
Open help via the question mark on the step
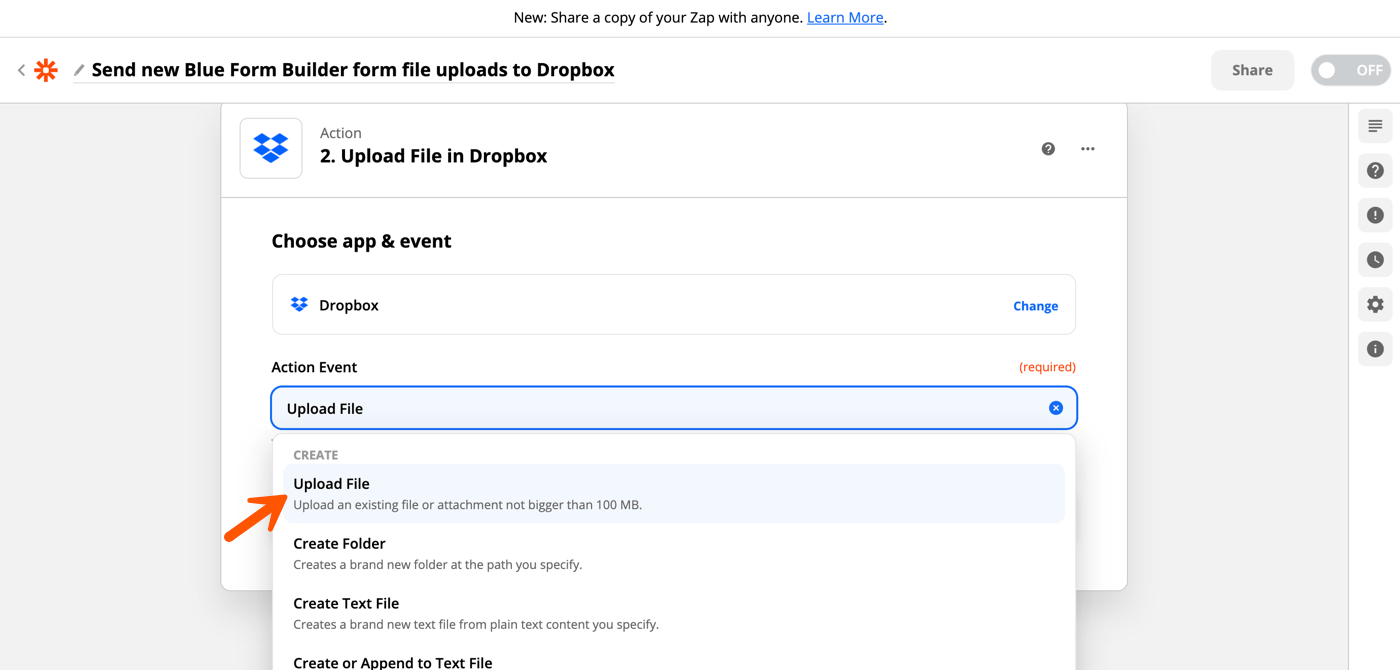[x=1048, y=148]
